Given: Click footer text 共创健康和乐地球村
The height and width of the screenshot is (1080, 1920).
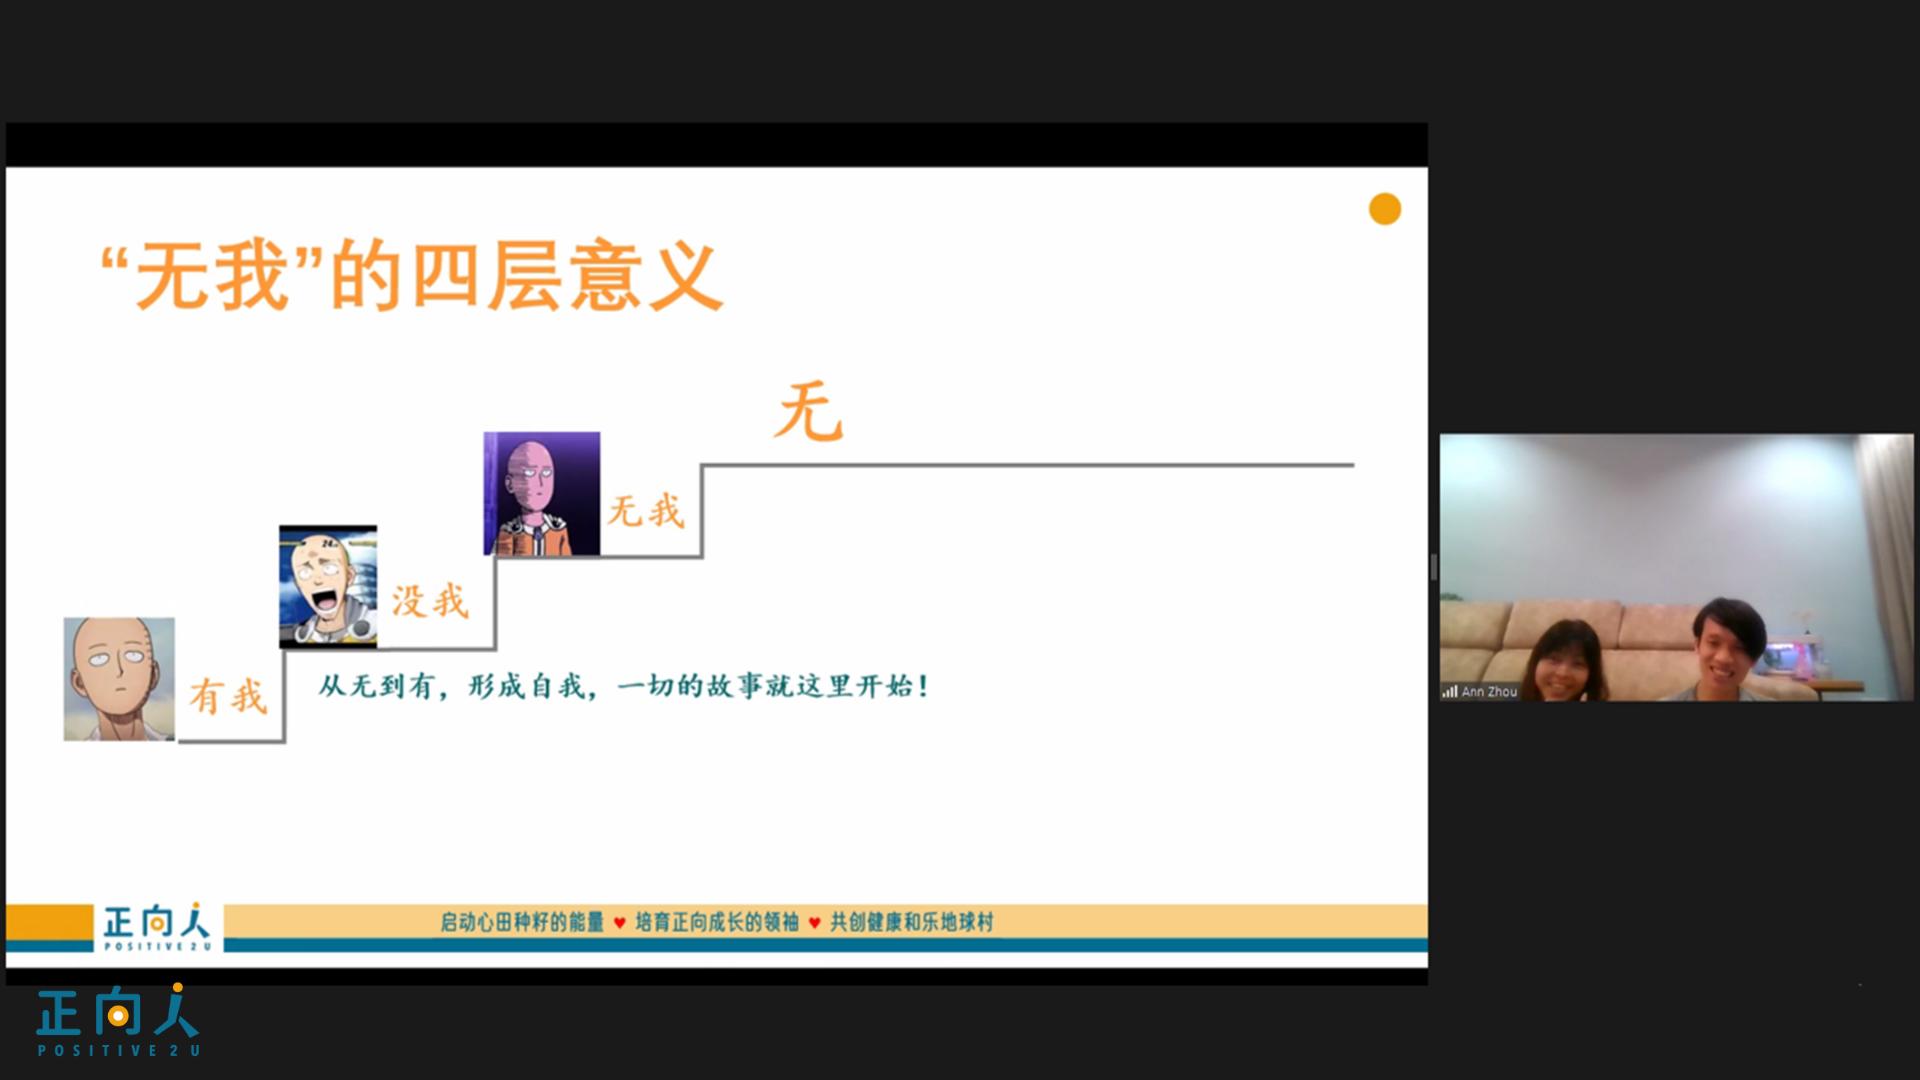Looking at the screenshot, I should tap(912, 922).
